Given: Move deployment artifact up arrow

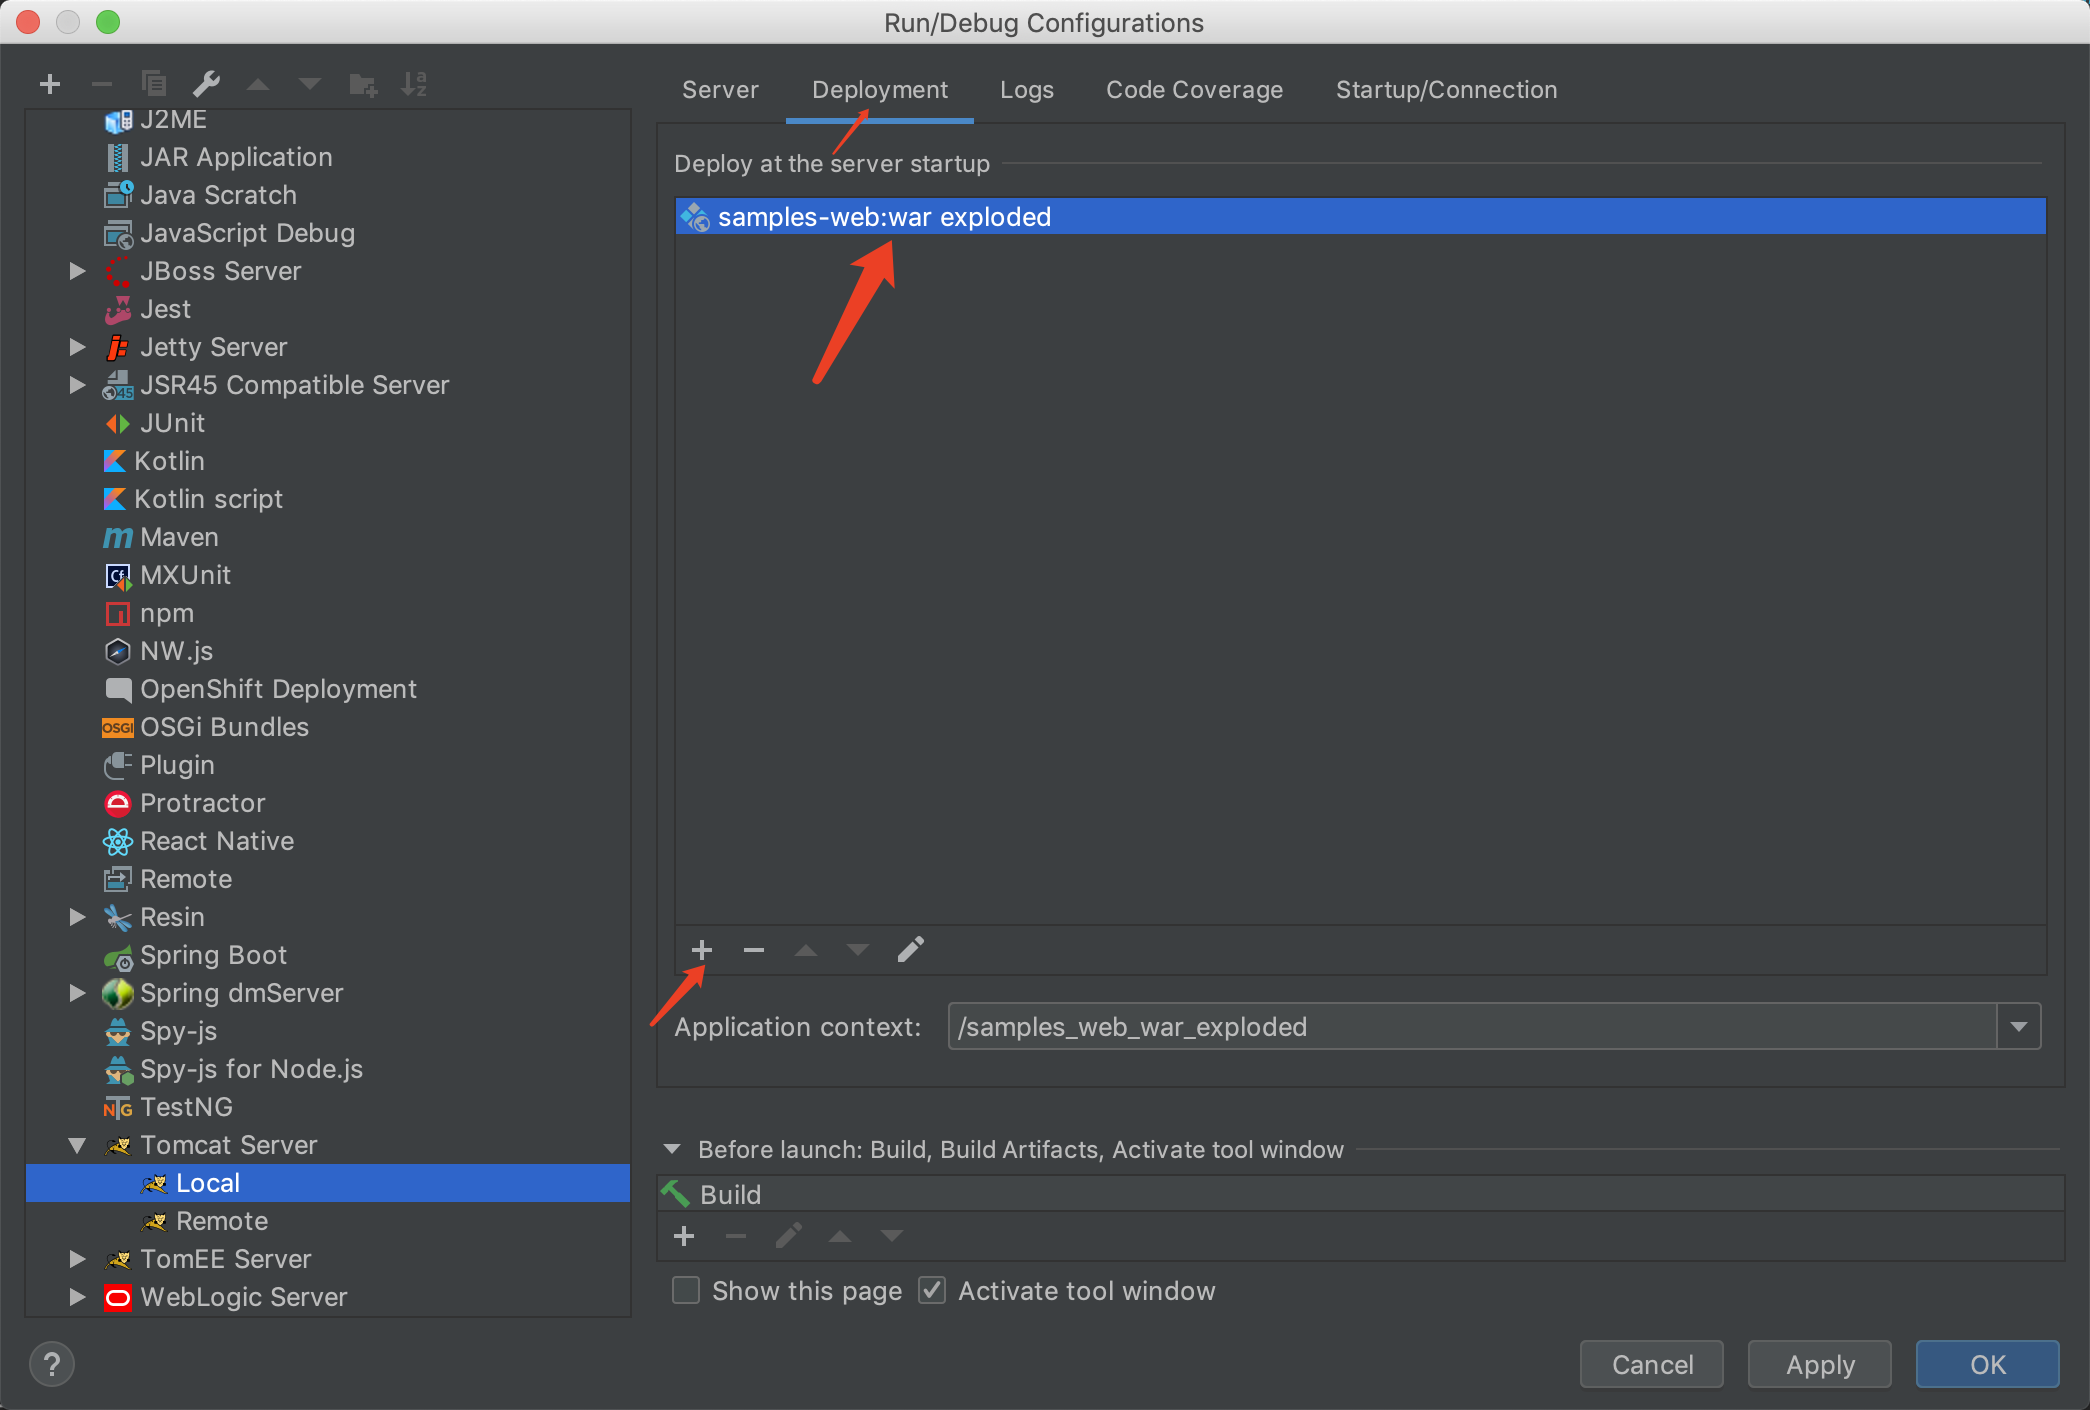Looking at the screenshot, I should (806, 950).
